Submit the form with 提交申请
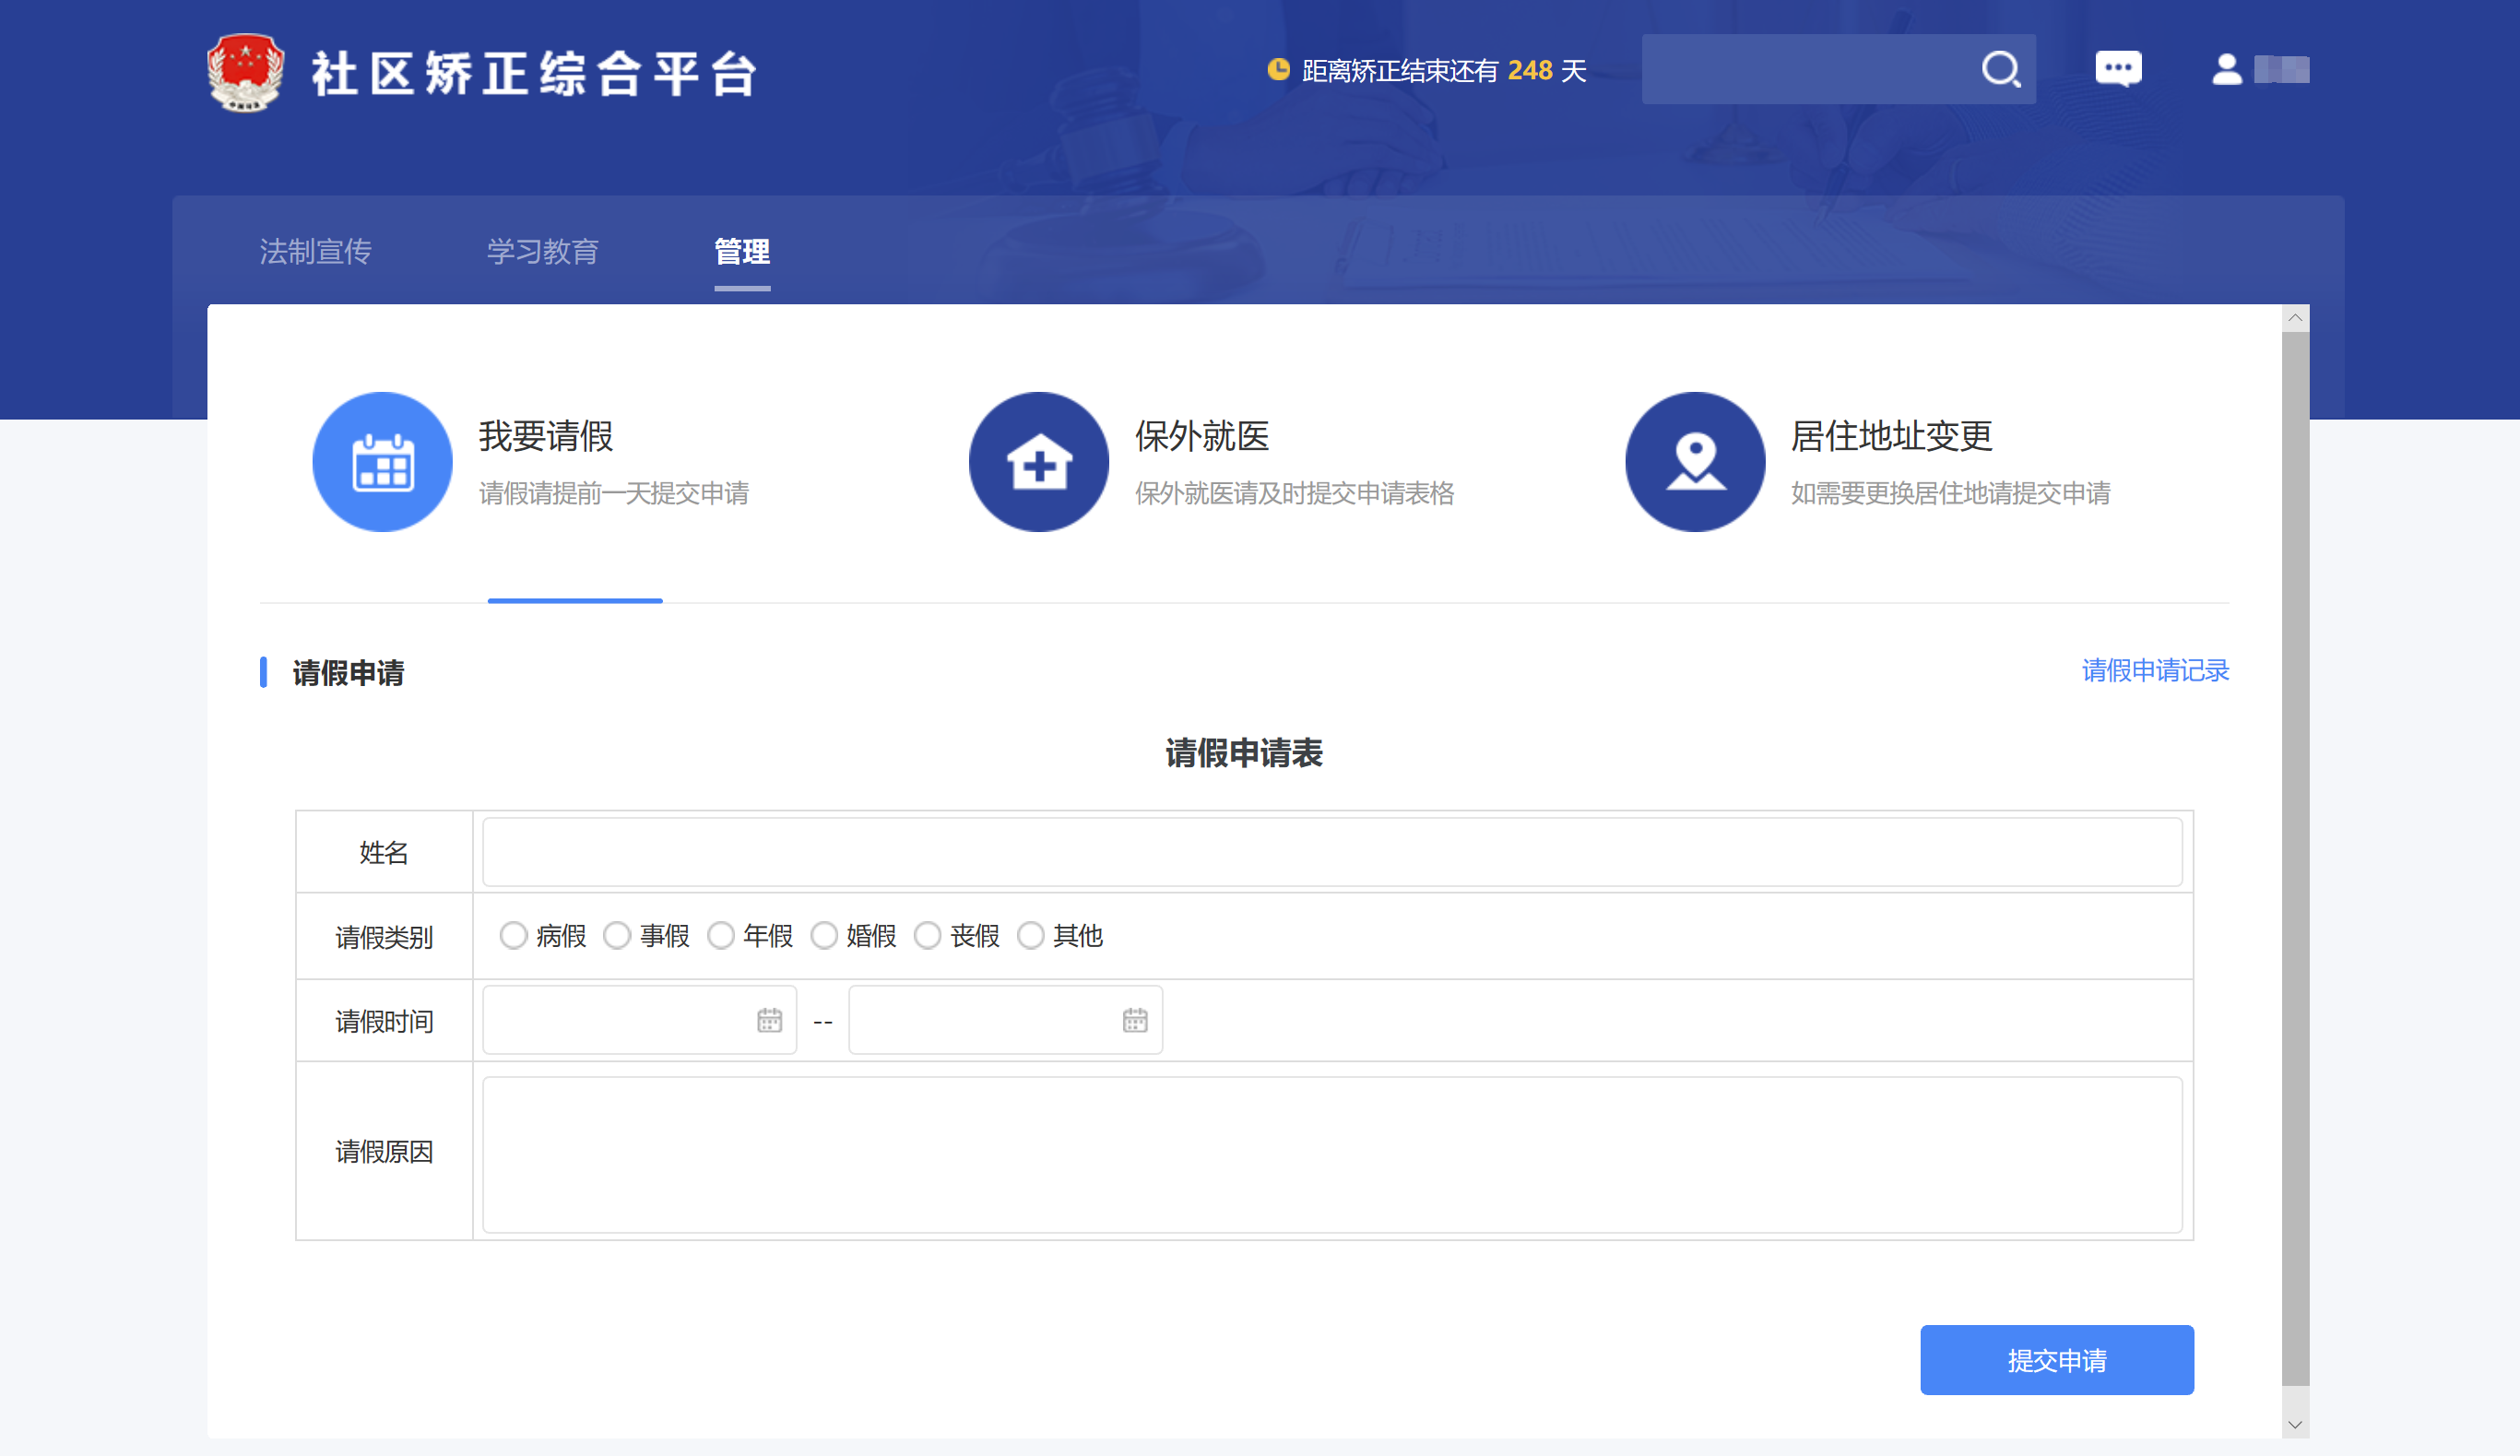2520x1456 pixels. [x=2056, y=1360]
